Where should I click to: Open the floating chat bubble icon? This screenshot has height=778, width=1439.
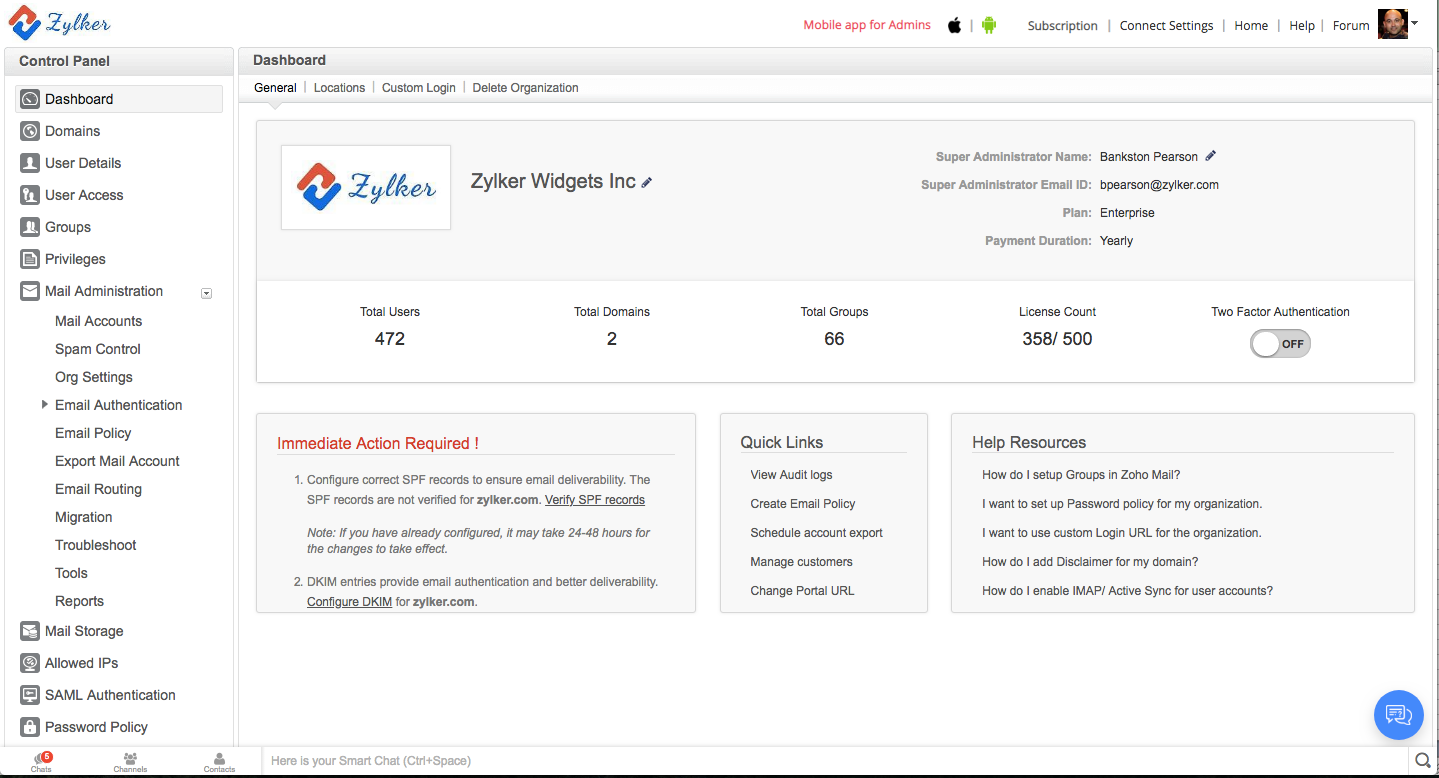(1398, 715)
